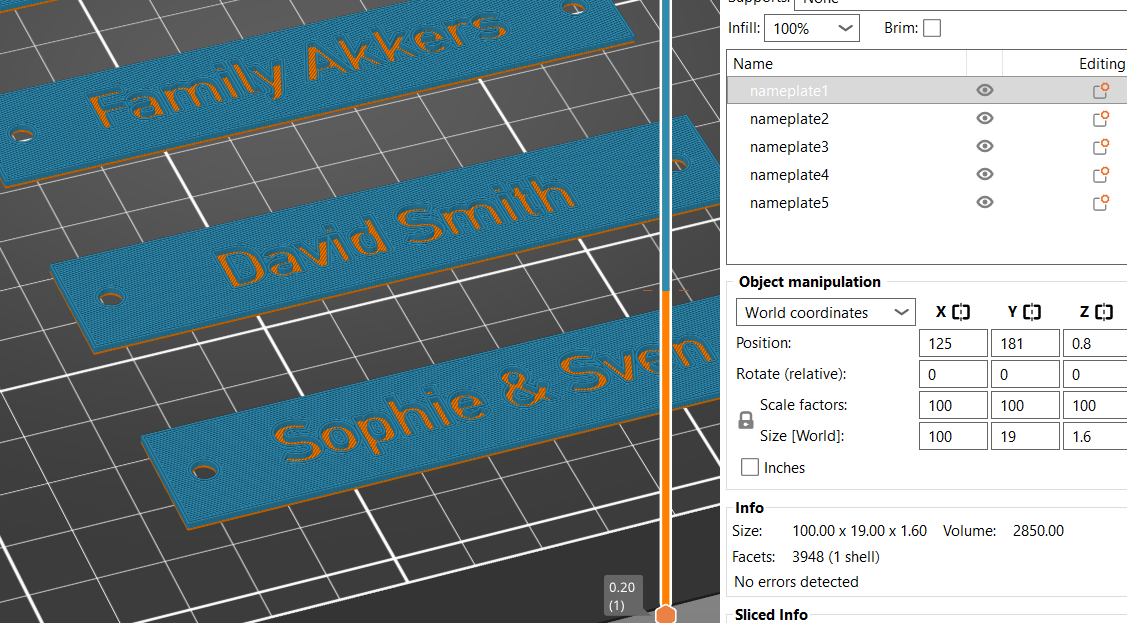Click the Rotate Z field
This screenshot has height=623, width=1127.
coord(1095,374)
